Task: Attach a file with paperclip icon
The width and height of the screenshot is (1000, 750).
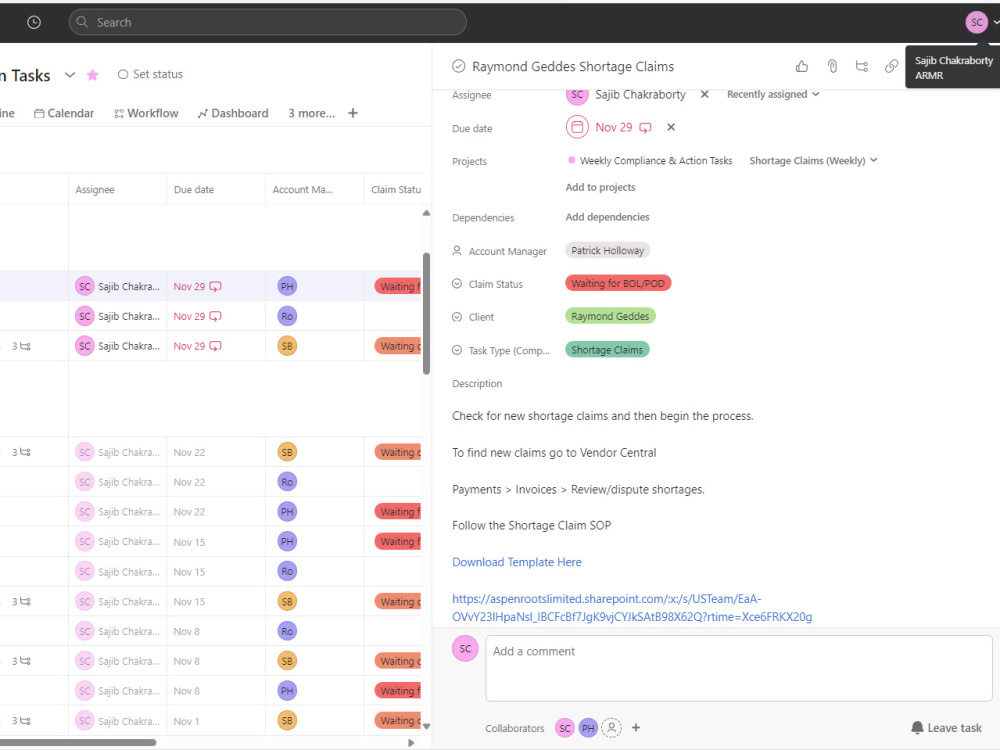Action: pyautogui.click(x=832, y=66)
